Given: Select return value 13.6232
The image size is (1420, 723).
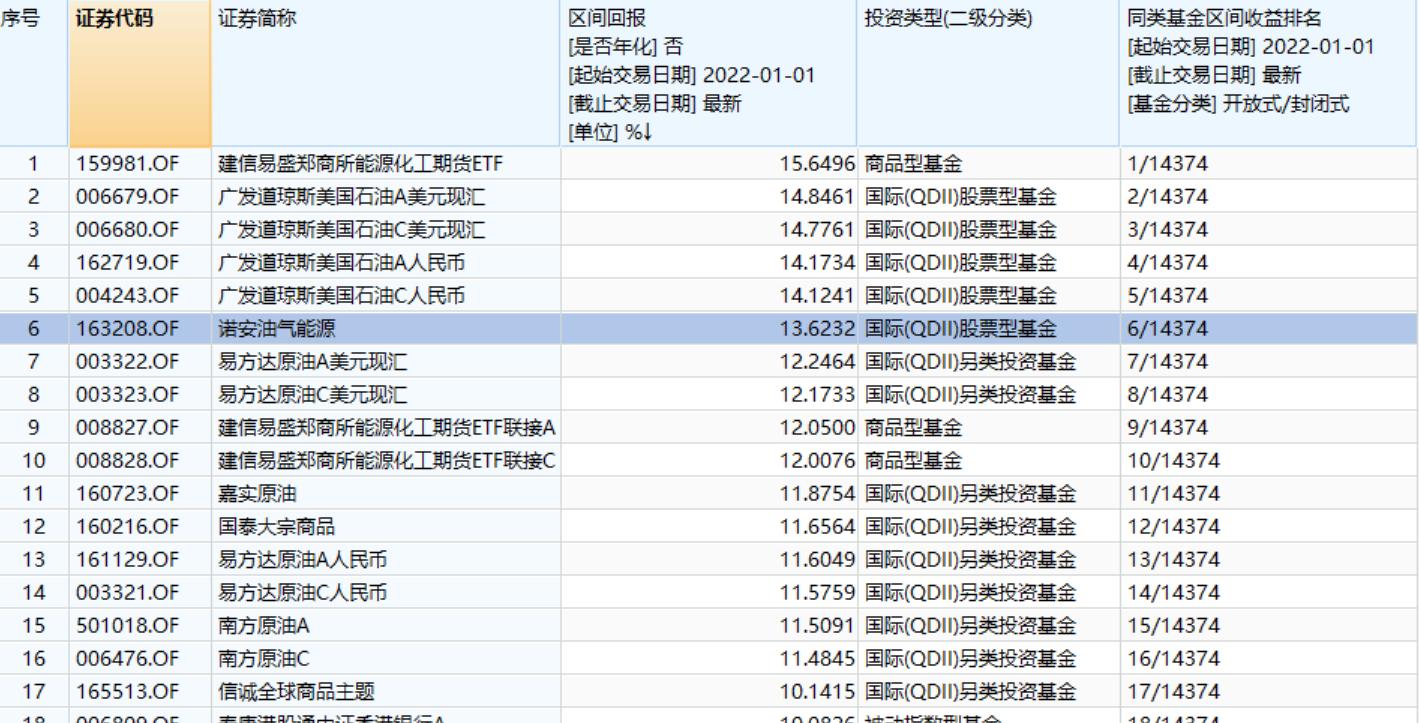Looking at the screenshot, I should pos(817,329).
